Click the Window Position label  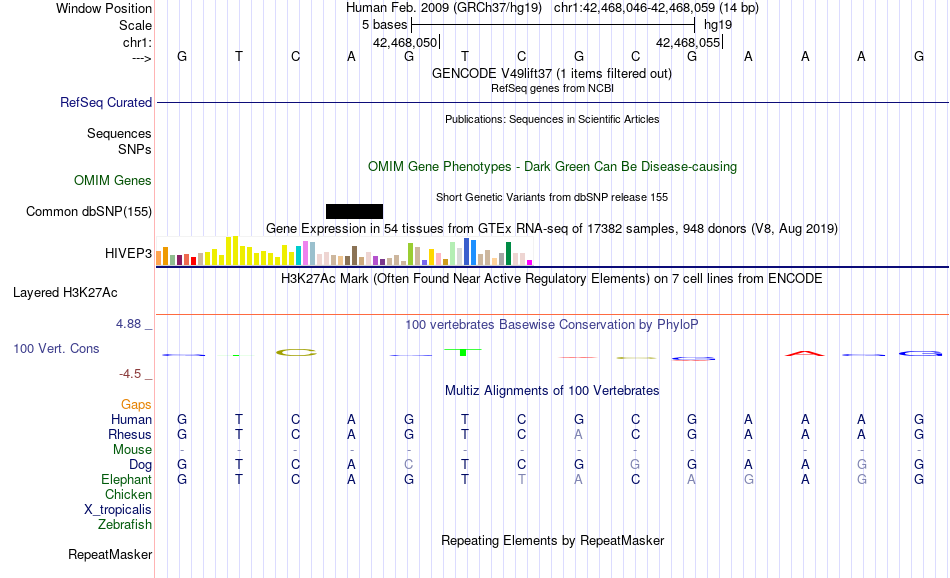[x=104, y=8]
